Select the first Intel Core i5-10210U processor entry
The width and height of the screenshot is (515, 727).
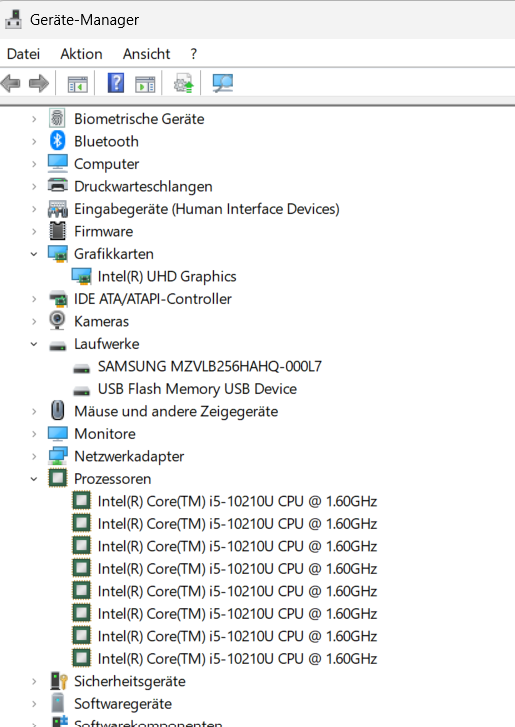pyautogui.click(x=237, y=501)
